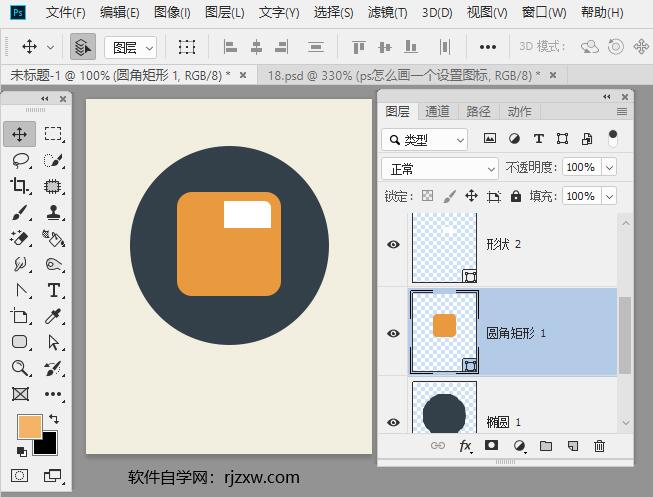Image resolution: width=653 pixels, height=497 pixels.
Task: Select the Eraser tool
Action: 20,238
